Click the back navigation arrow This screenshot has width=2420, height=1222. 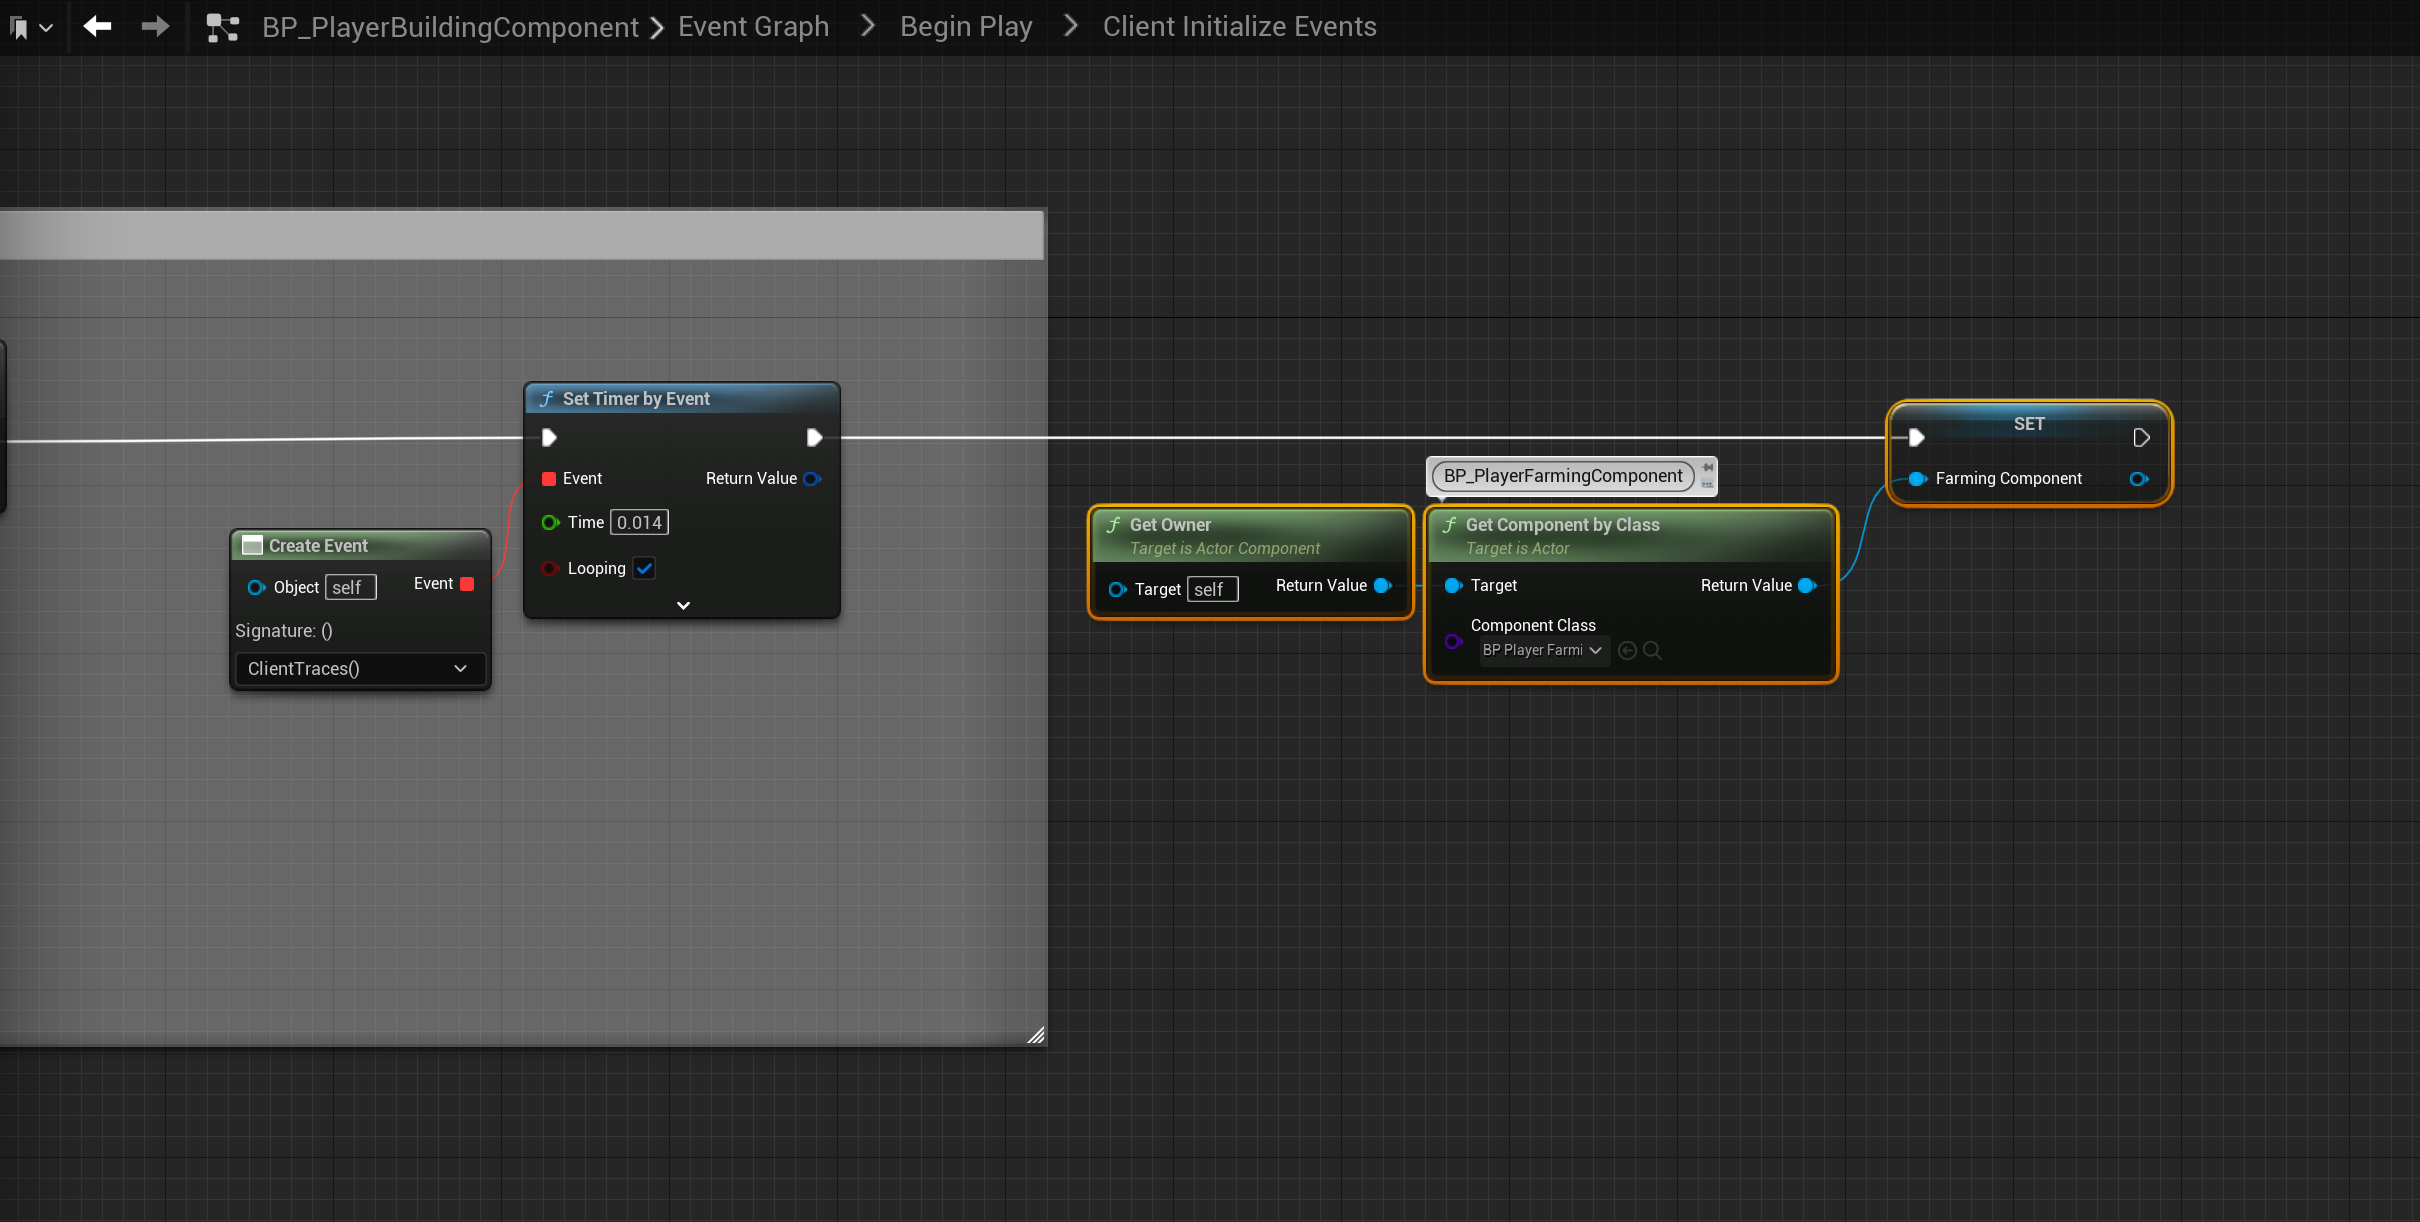(x=97, y=26)
